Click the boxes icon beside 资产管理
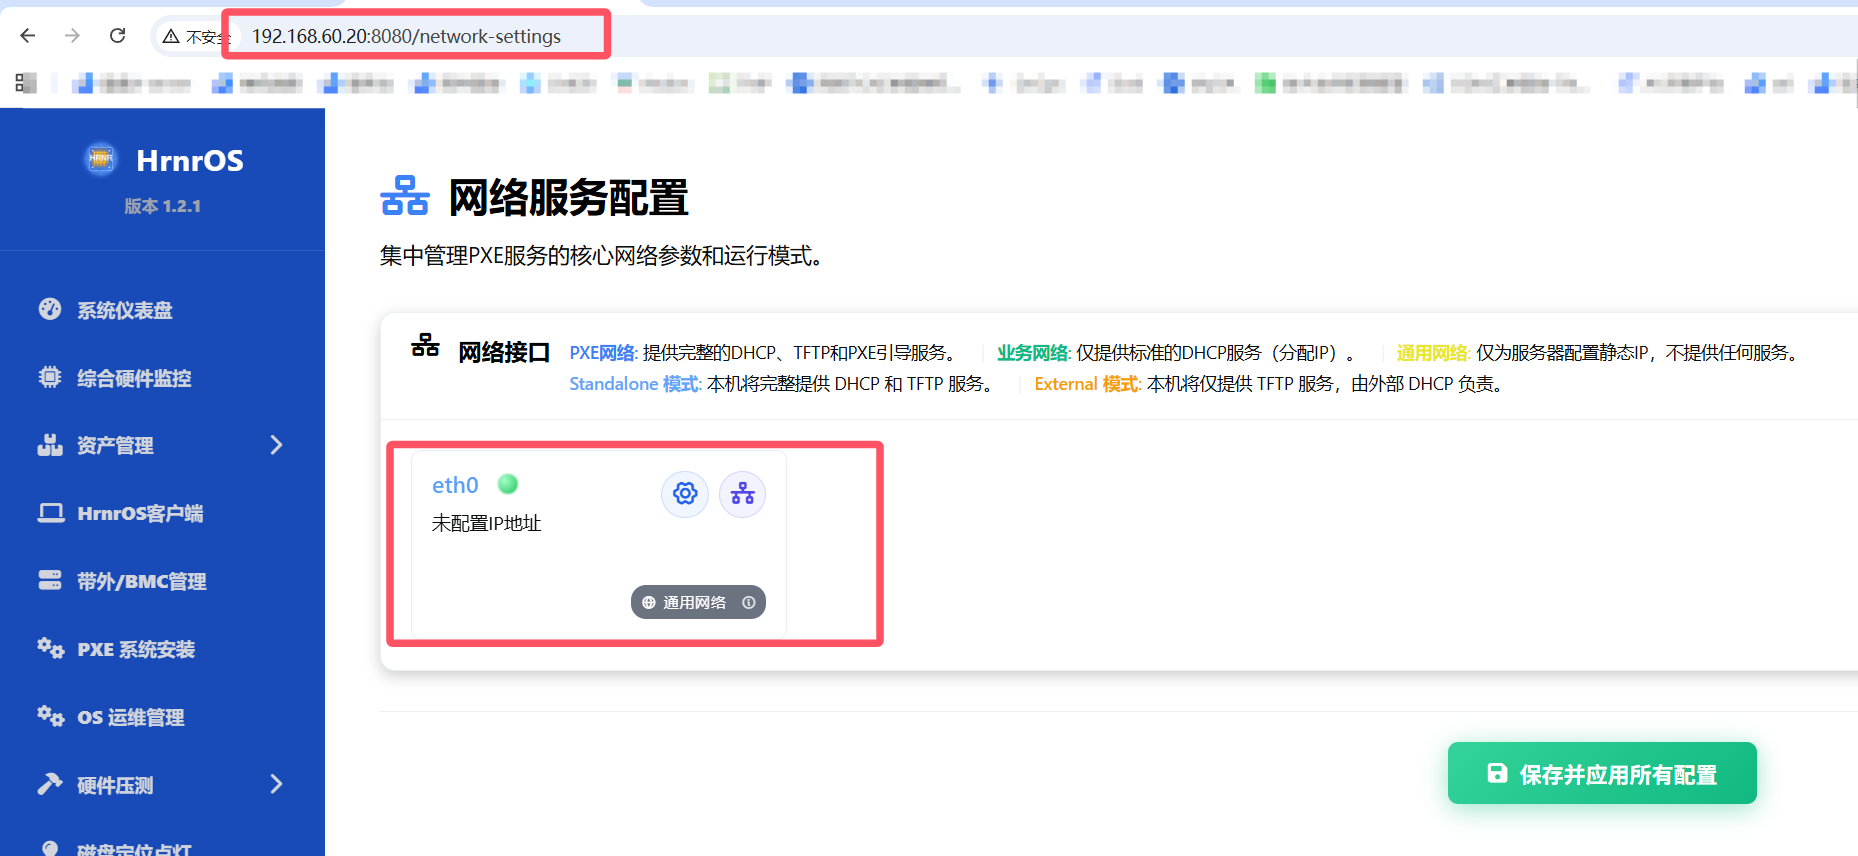This screenshot has height=856, width=1858. pos(50,445)
